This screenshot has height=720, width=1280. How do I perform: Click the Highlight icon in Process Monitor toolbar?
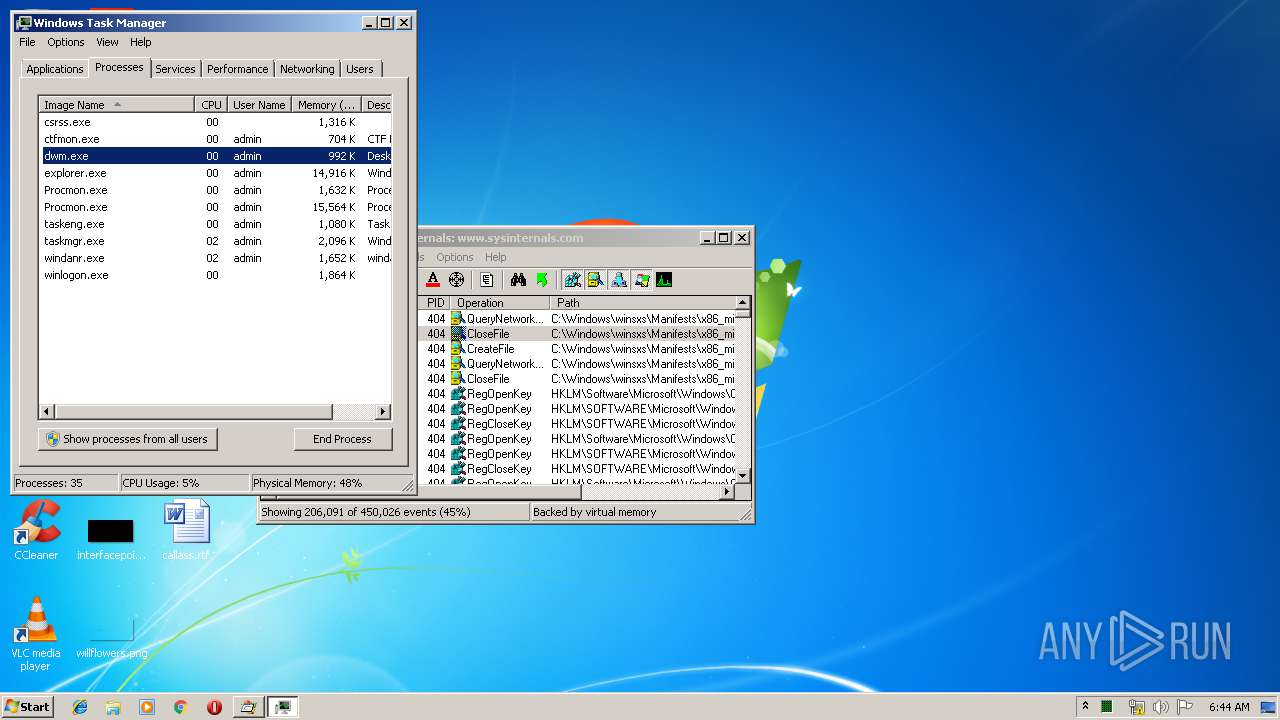coord(433,280)
